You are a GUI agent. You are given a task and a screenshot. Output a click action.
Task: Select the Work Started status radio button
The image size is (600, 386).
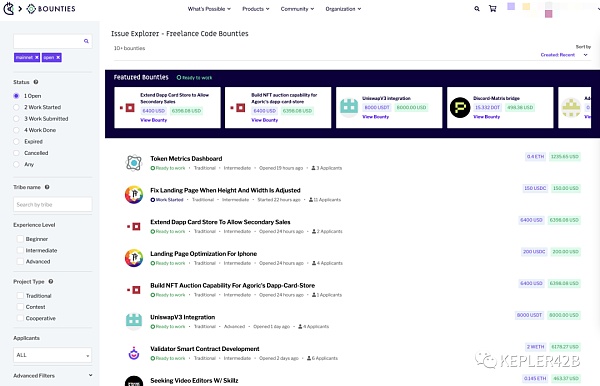point(16,107)
